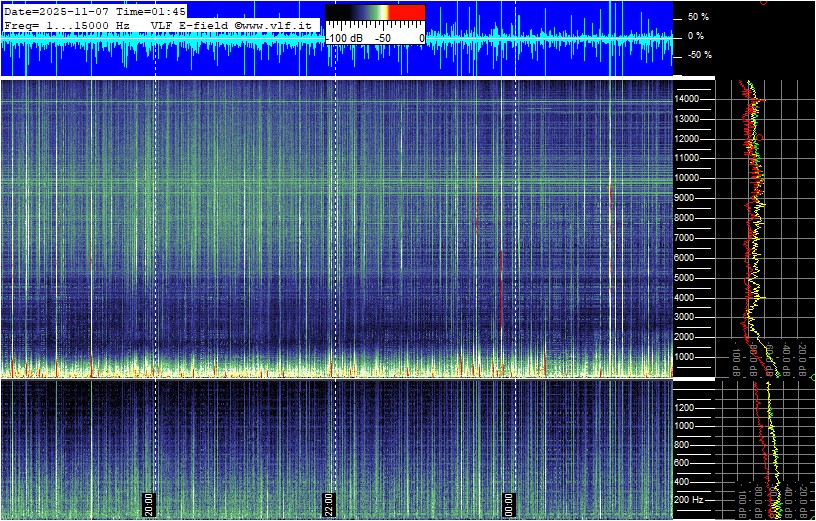The image size is (816, 521).
Task: Select the 1200 label on the lower axis
Action: [689, 407]
